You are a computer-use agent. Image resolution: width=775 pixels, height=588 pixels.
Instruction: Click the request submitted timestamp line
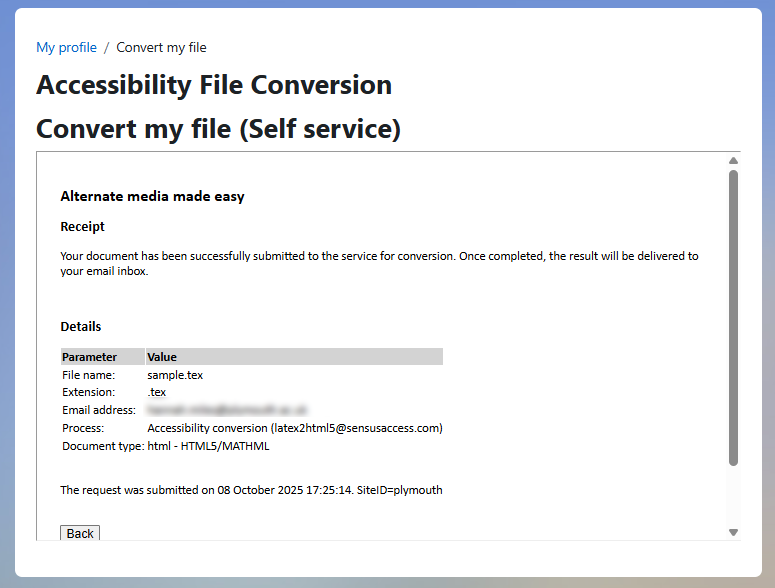pos(251,490)
